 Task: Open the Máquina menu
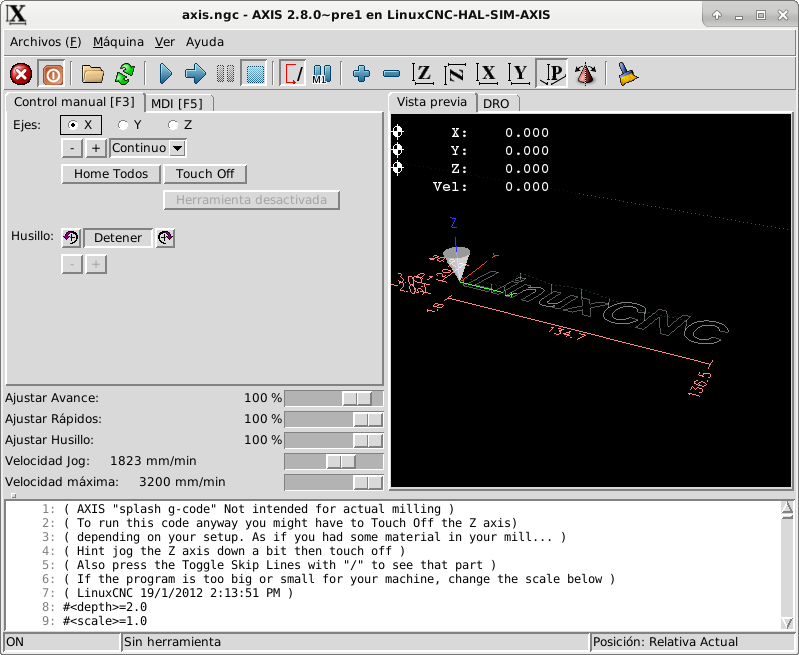[x=118, y=42]
